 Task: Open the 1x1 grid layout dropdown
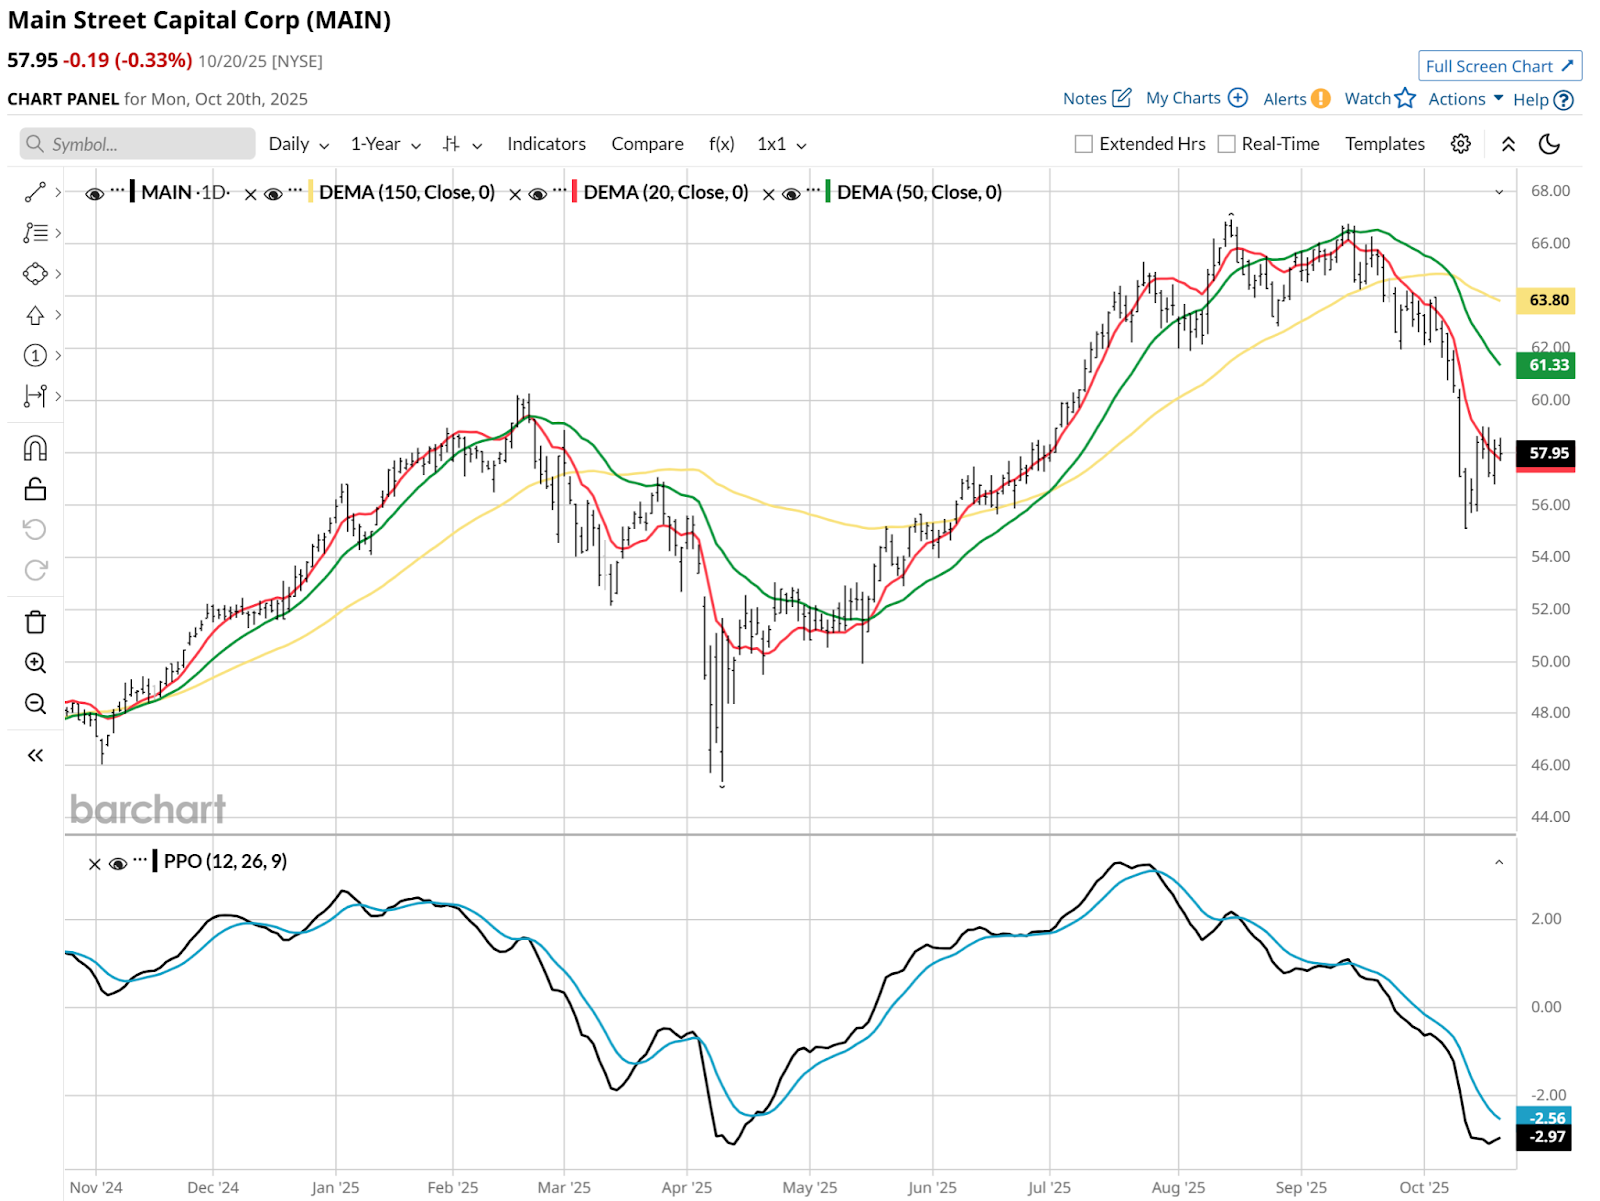pos(782,144)
